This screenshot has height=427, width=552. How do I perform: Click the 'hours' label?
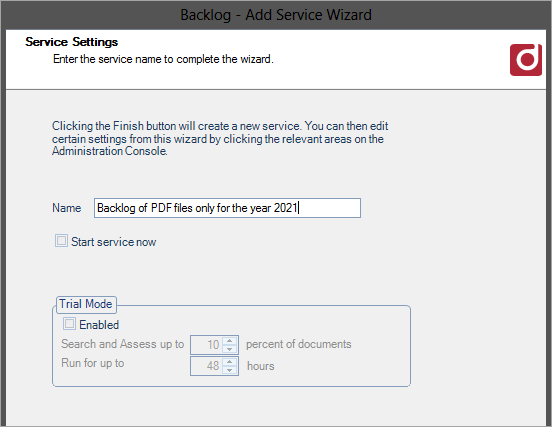(261, 366)
